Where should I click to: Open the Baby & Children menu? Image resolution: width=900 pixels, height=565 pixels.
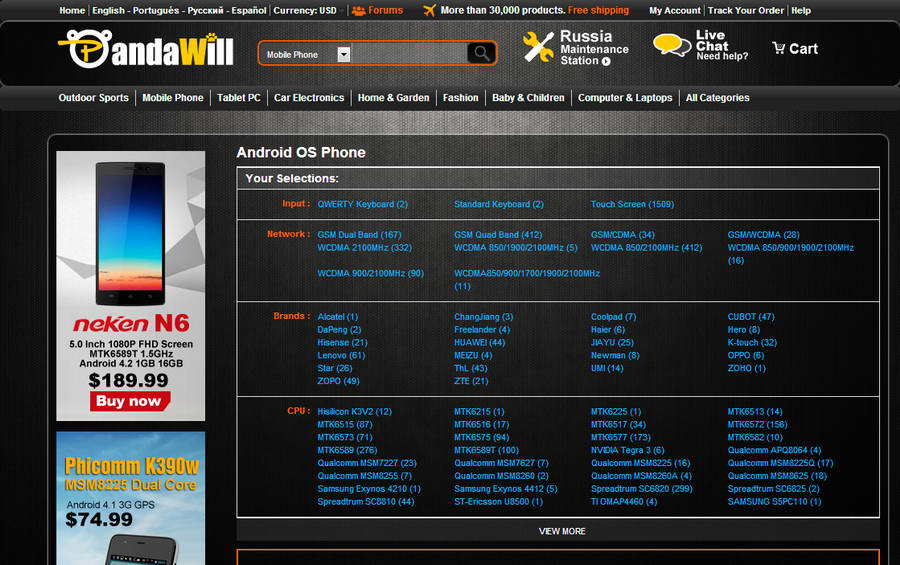(528, 98)
